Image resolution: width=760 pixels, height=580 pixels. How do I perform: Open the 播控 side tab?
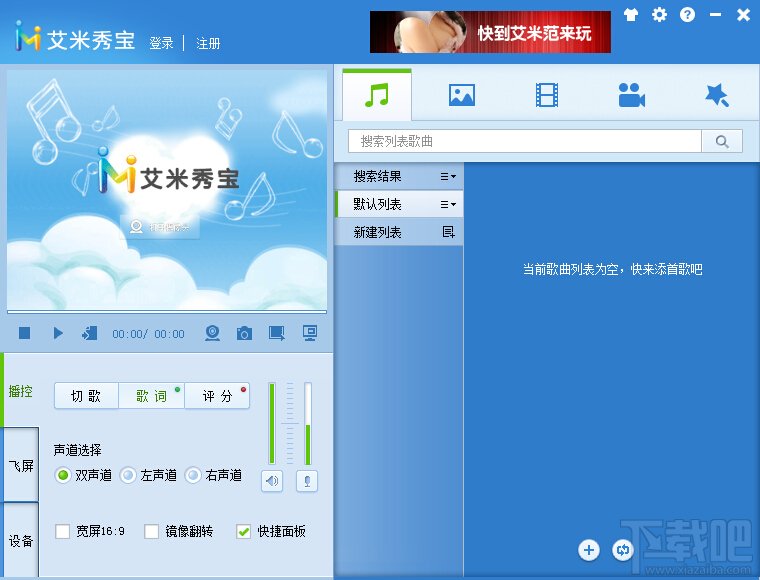[20, 391]
